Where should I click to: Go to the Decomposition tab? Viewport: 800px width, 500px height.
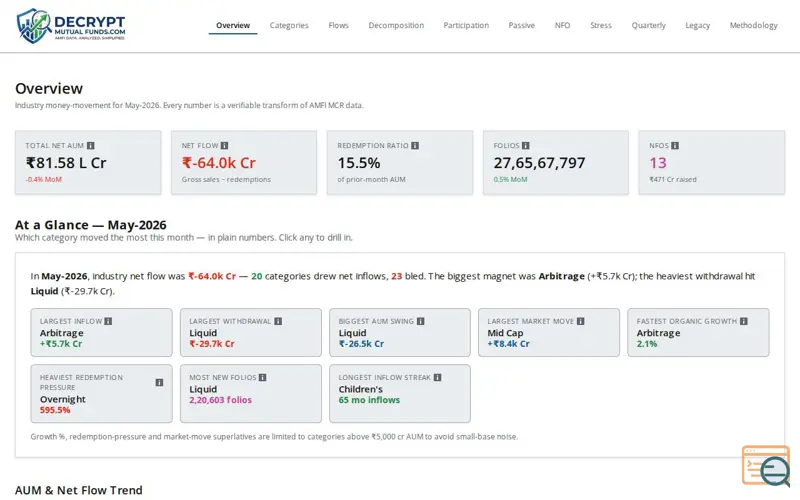(x=396, y=26)
